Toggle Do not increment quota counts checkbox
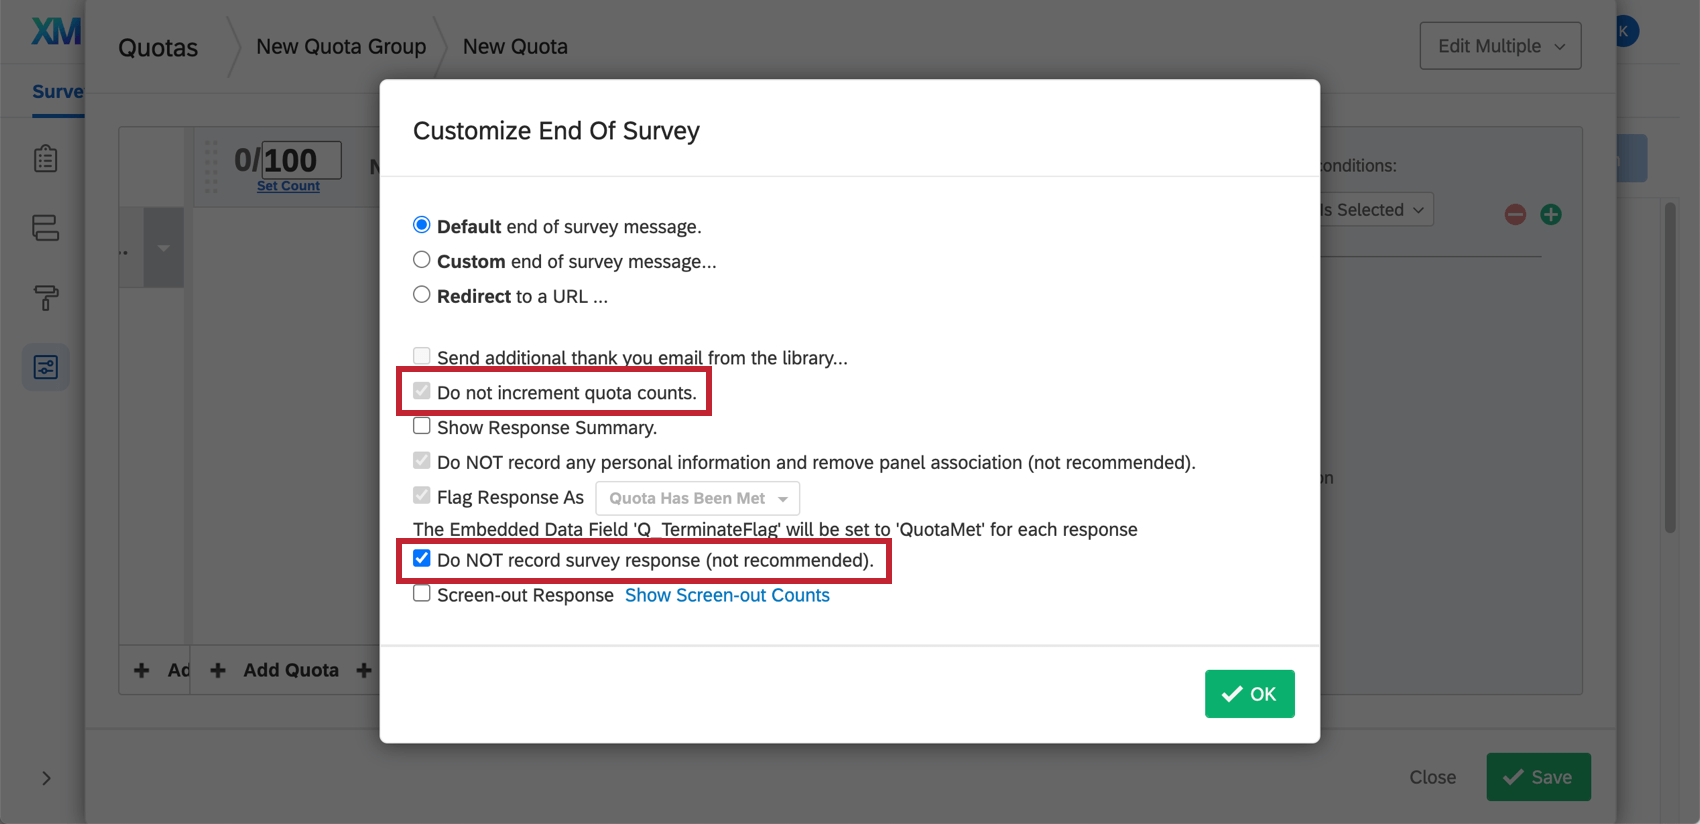The image size is (1700, 824). pyautogui.click(x=422, y=391)
